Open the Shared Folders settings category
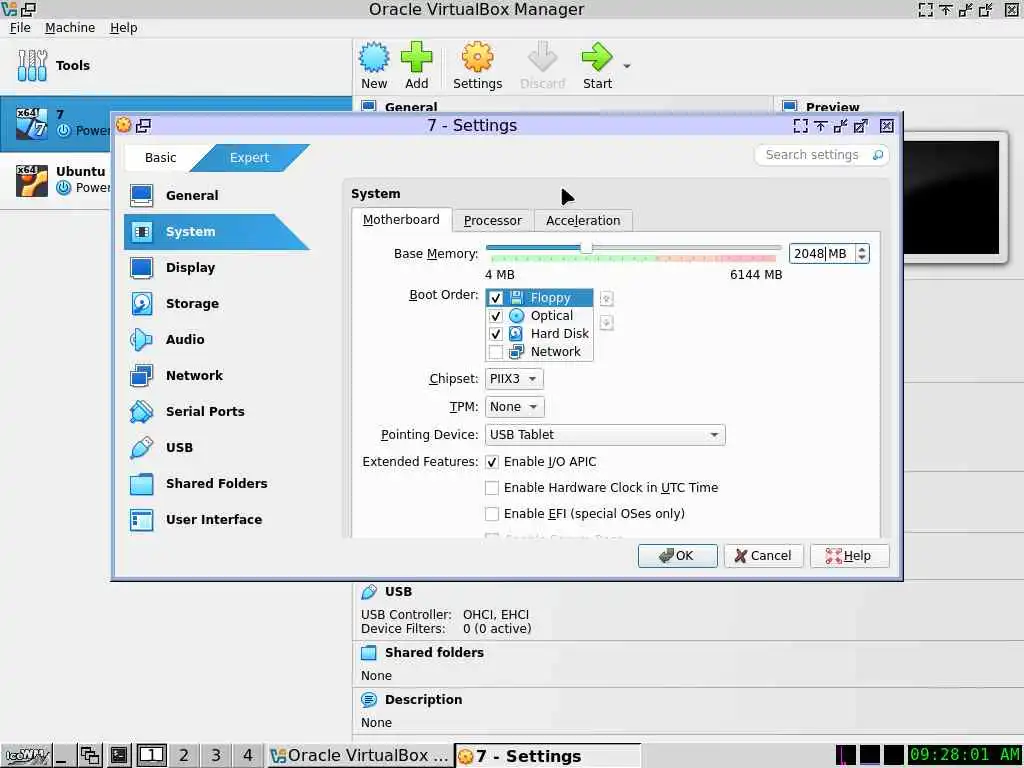This screenshot has height=768, width=1024. 216,483
